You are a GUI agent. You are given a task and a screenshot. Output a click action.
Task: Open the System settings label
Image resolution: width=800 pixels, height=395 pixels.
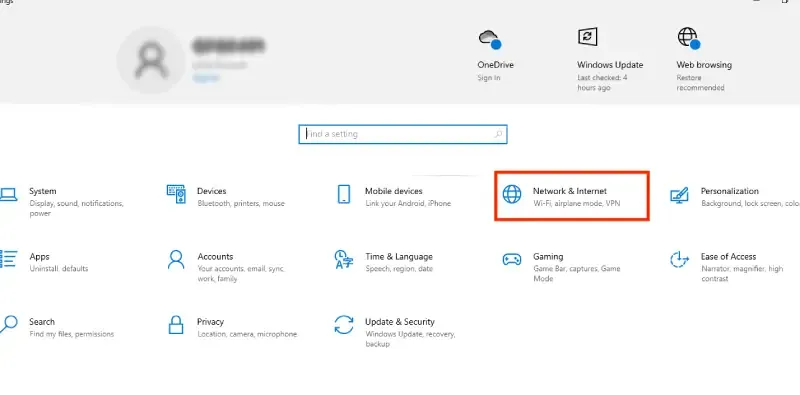(x=42, y=191)
